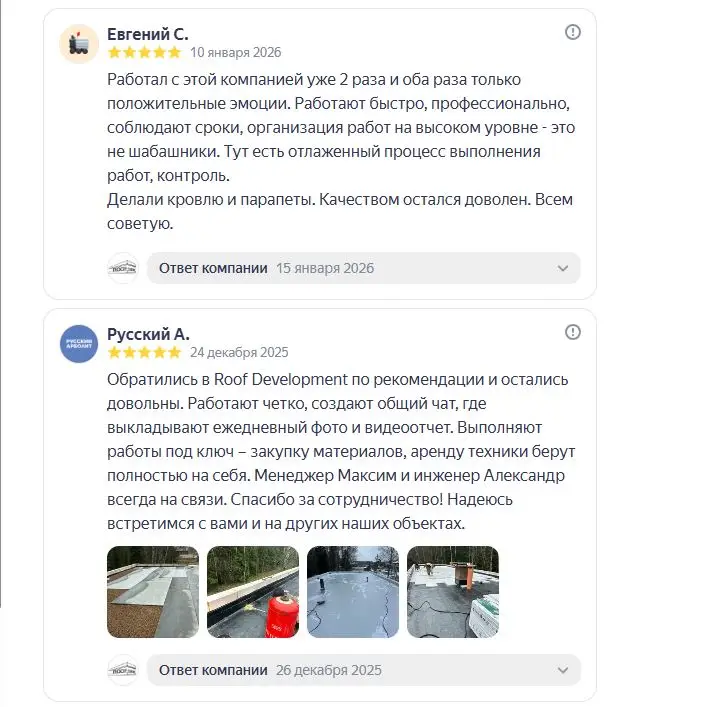Screen dimensions: 704x707
Task: Expand company reply dated 26 декабря 2025
Action: [364, 670]
